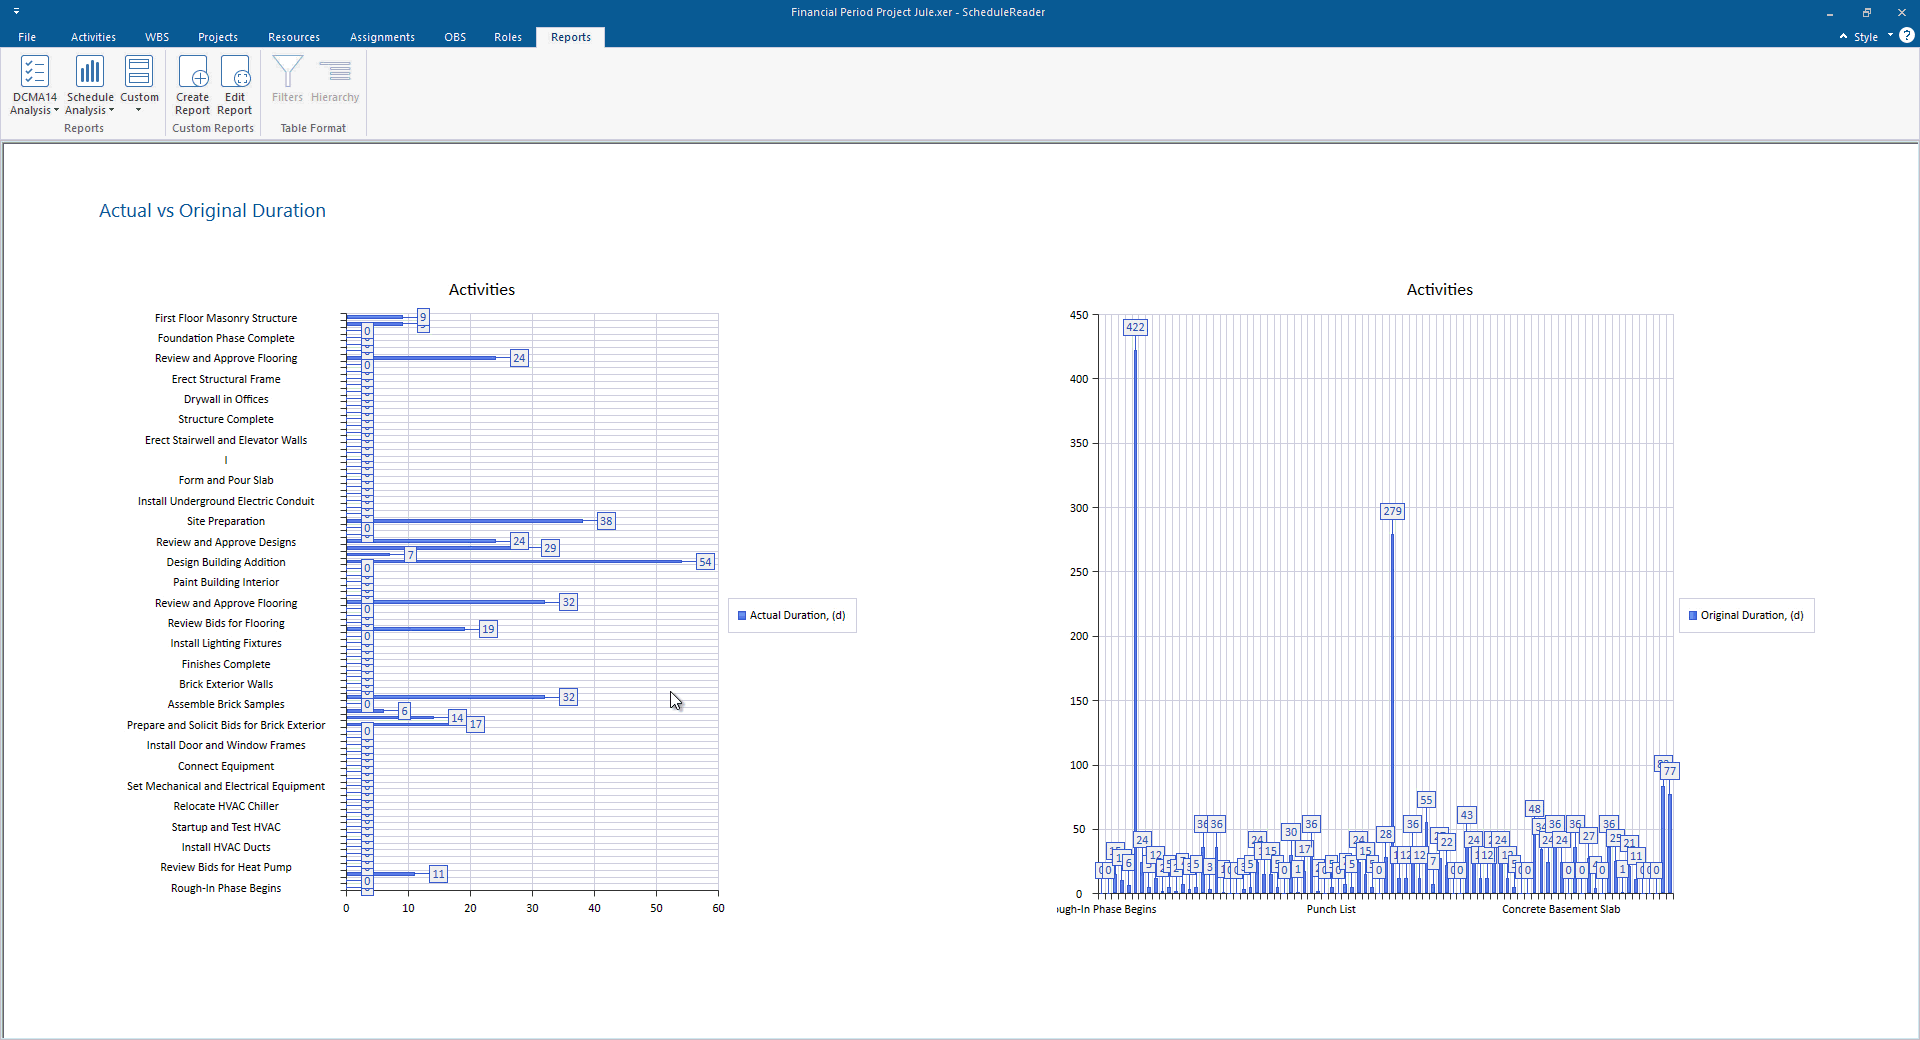Click the Custom reports icon

point(139,72)
